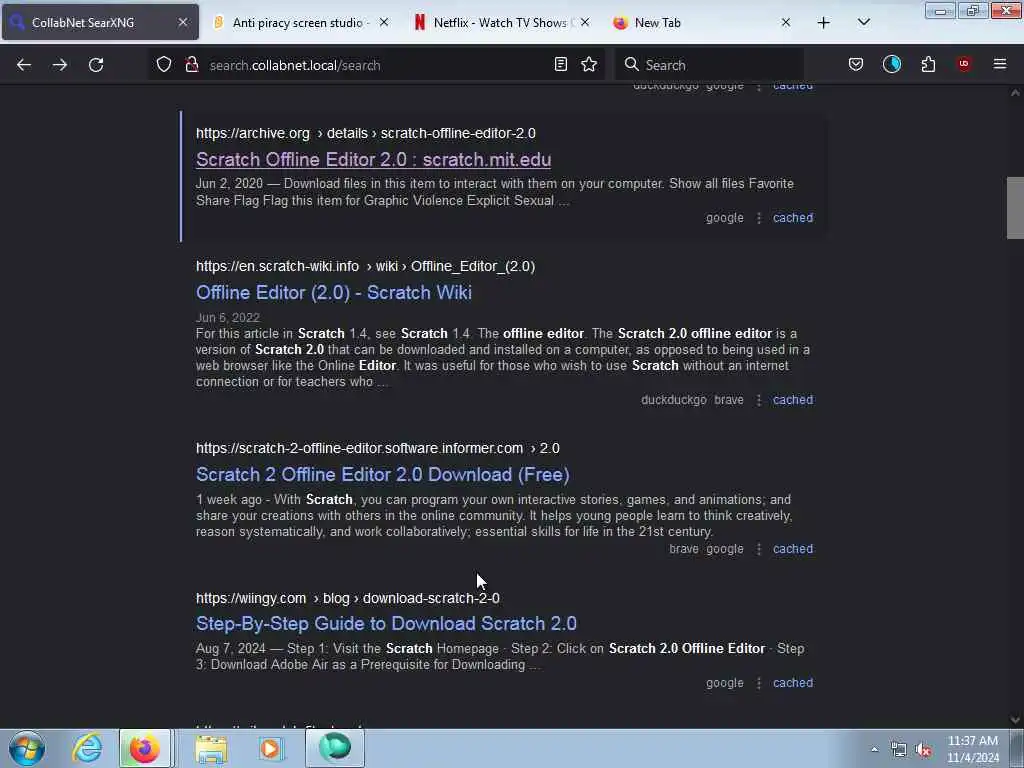Select Firefox in the taskbar
The height and width of the screenshot is (768, 1024).
point(145,748)
